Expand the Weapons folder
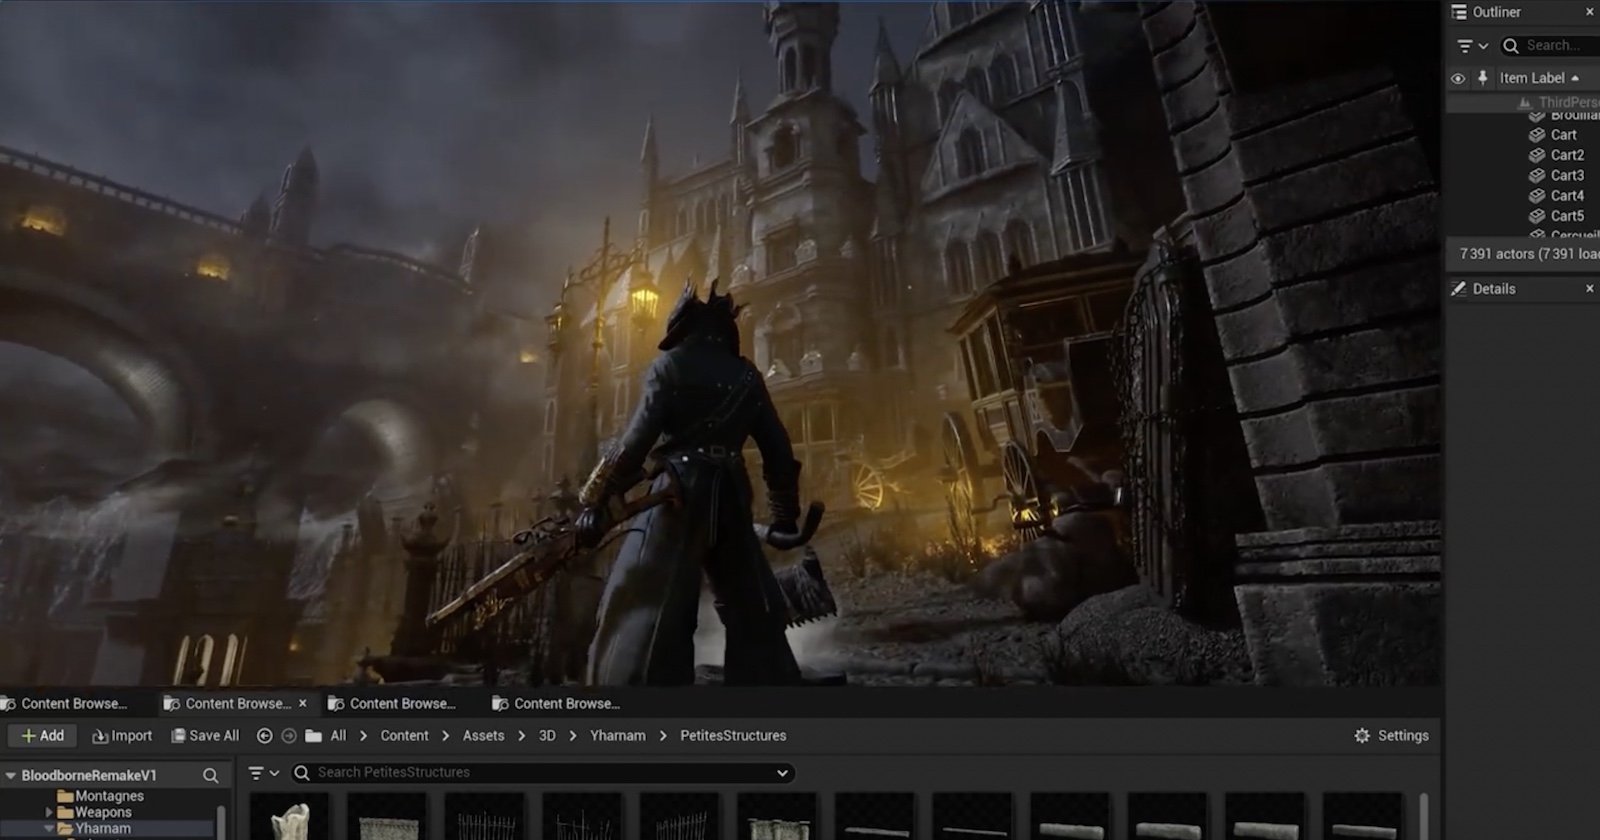The height and width of the screenshot is (840, 1600). coord(49,813)
